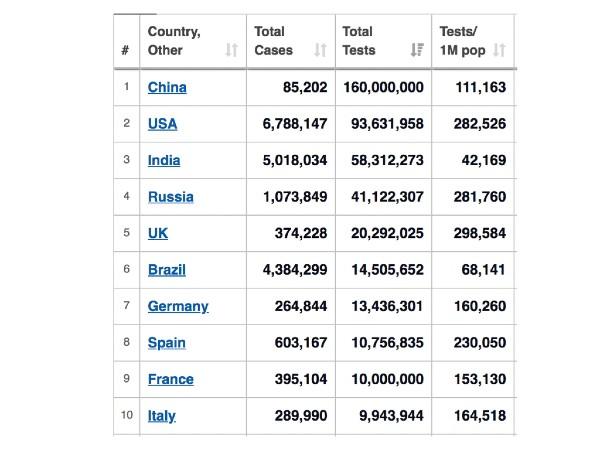This screenshot has height=450, width=600.
Task: Click the Total Cases column header text
Action: point(274,41)
